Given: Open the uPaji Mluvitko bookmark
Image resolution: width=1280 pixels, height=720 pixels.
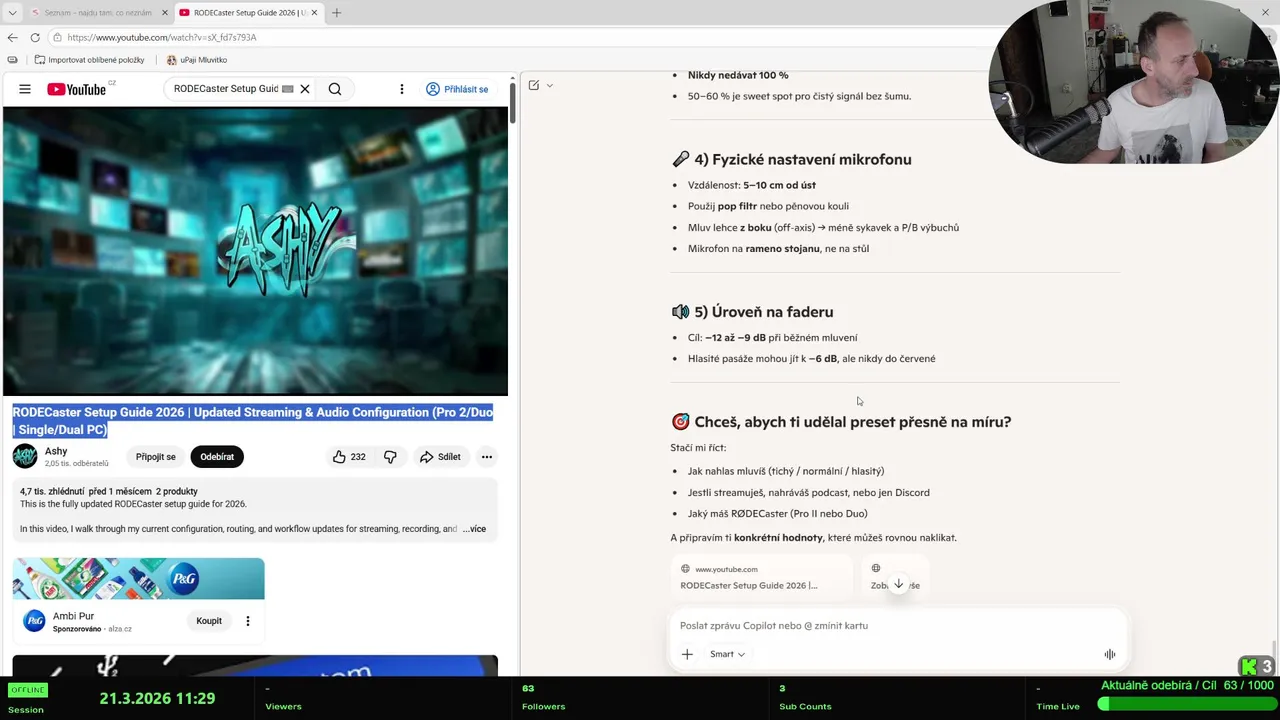Looking at the screenshot, I should tap(197, 60).
